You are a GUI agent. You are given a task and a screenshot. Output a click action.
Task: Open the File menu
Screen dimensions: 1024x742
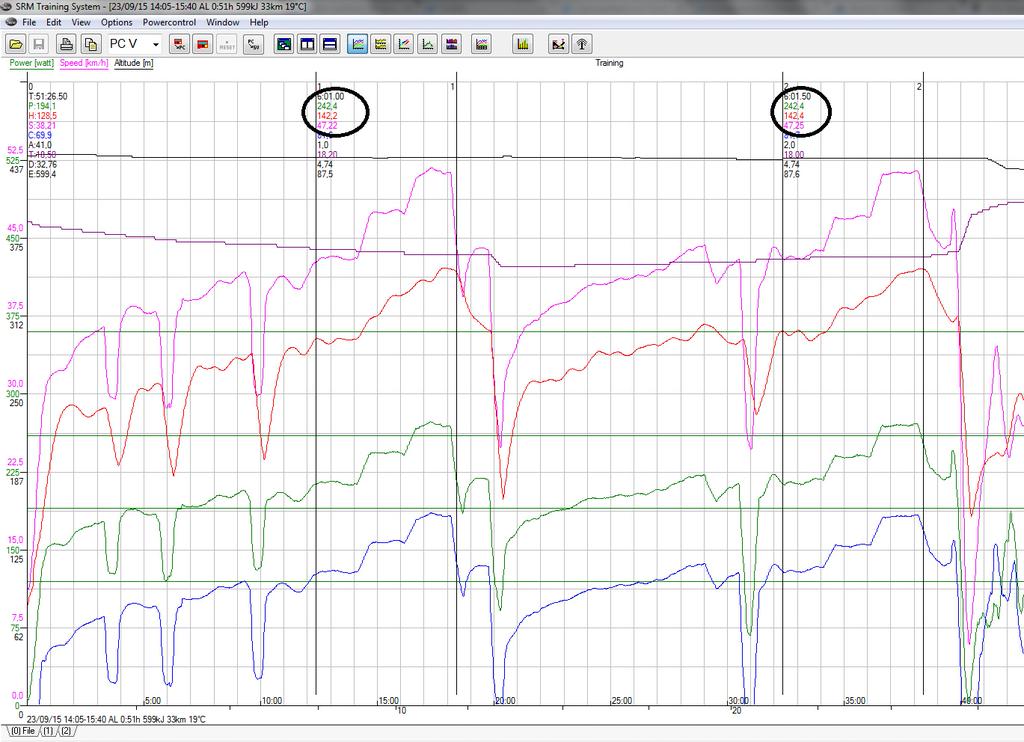click(29, 22)
